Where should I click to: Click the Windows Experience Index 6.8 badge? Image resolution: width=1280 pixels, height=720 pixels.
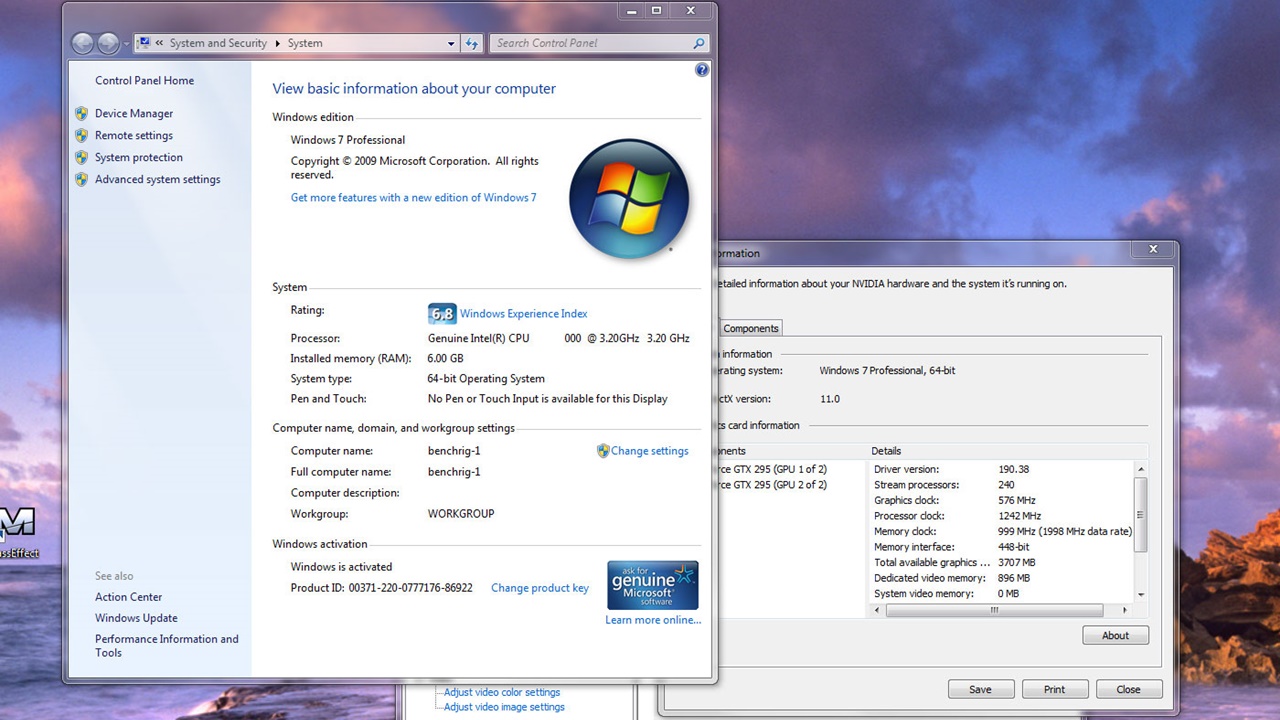point(441,314)
